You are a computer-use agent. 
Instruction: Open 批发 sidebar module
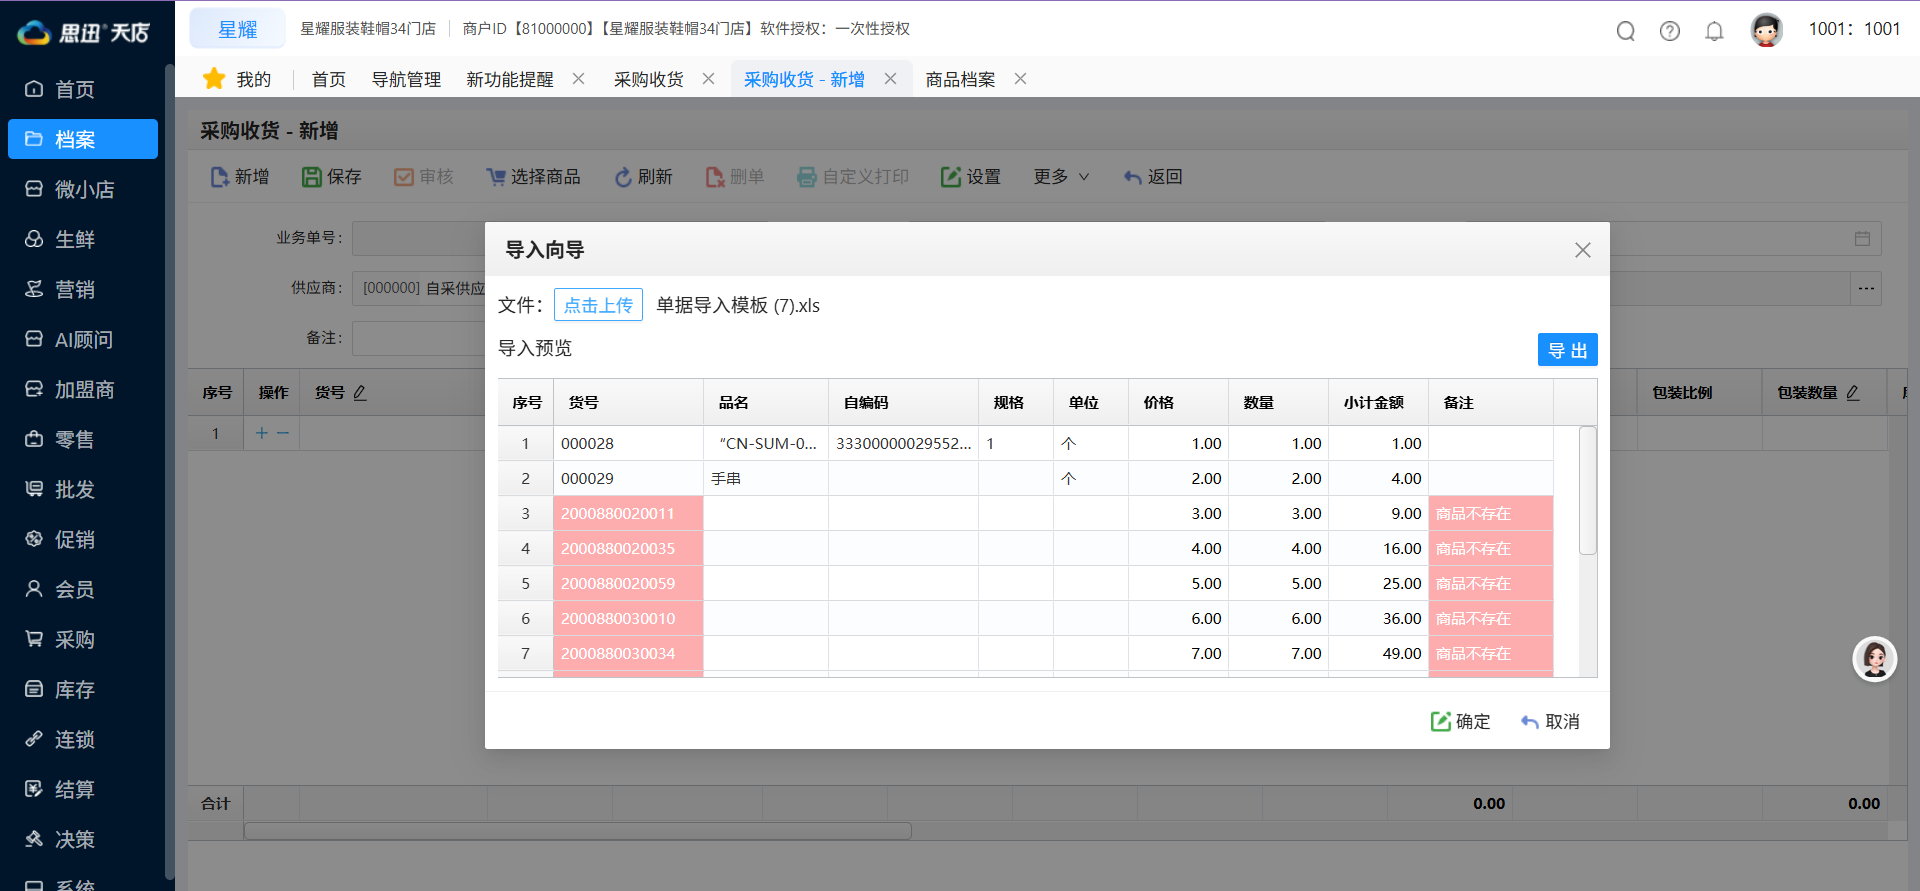click(x=82, y=489)
